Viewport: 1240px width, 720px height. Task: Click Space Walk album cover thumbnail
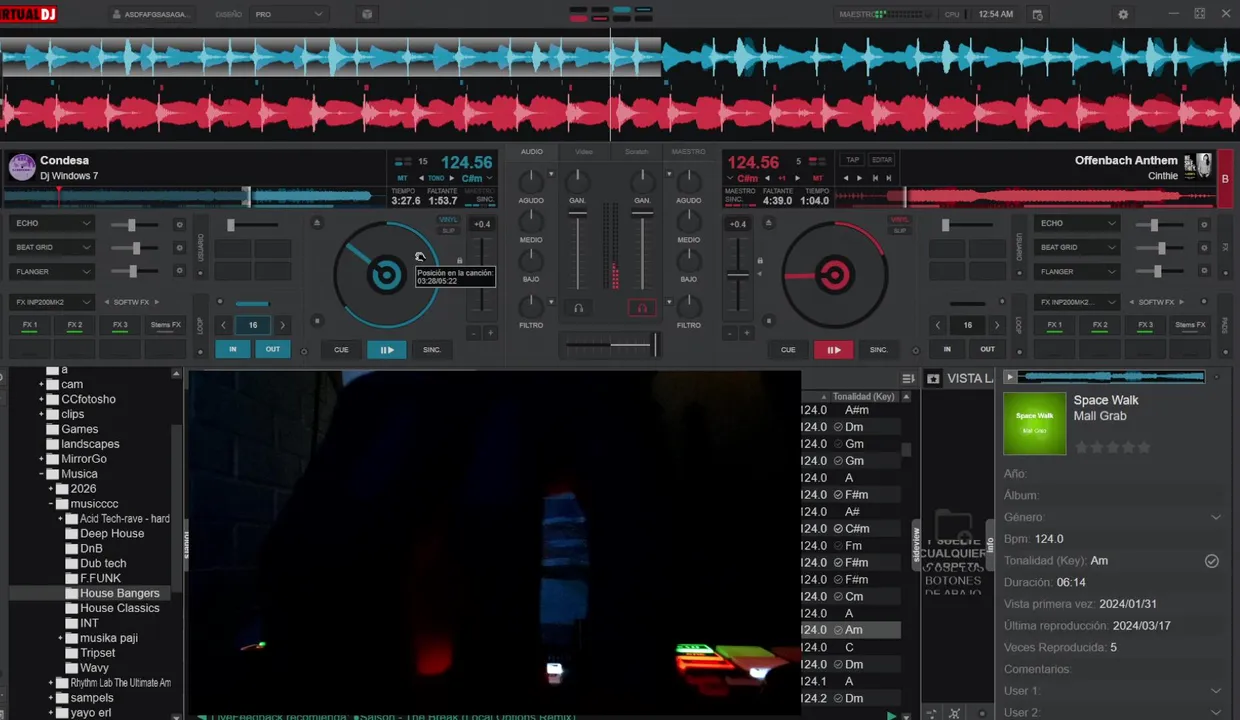click(1035, 424)
